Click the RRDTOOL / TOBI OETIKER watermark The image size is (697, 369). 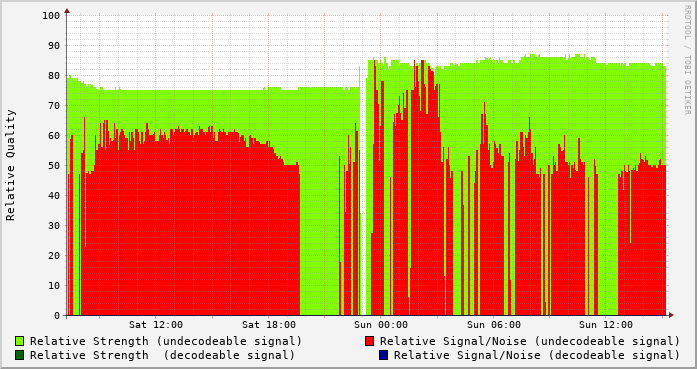[x=687, y=60]
